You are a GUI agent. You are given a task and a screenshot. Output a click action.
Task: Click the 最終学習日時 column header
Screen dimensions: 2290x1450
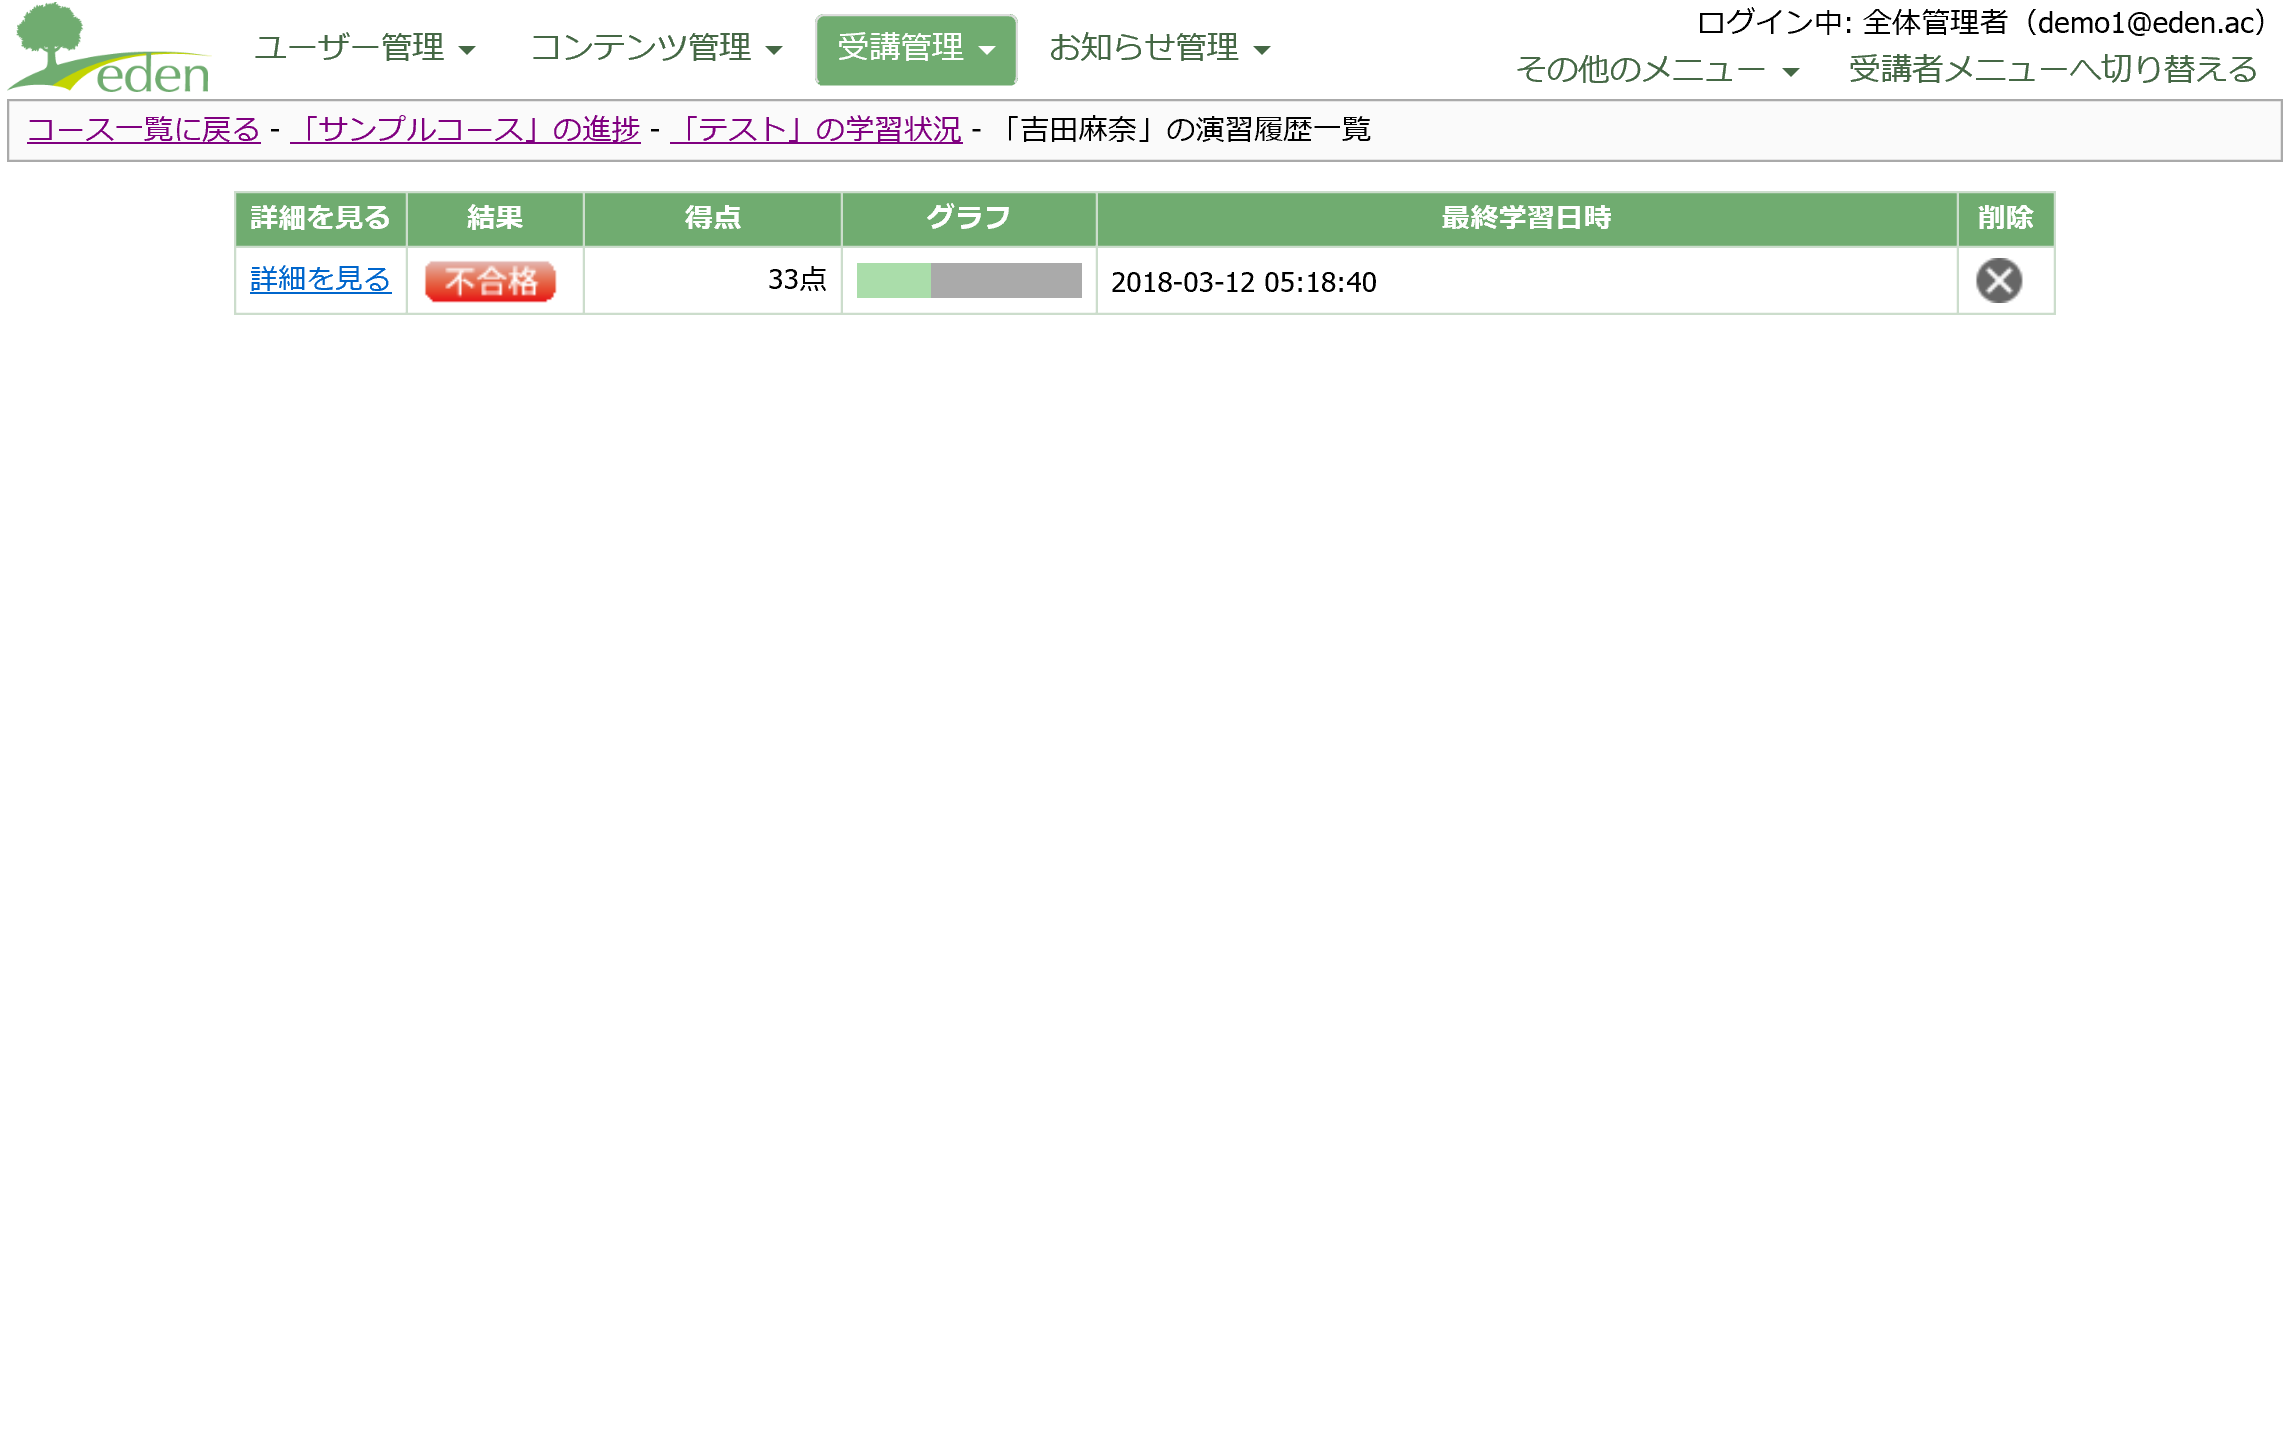click(x=1526, y=218)
